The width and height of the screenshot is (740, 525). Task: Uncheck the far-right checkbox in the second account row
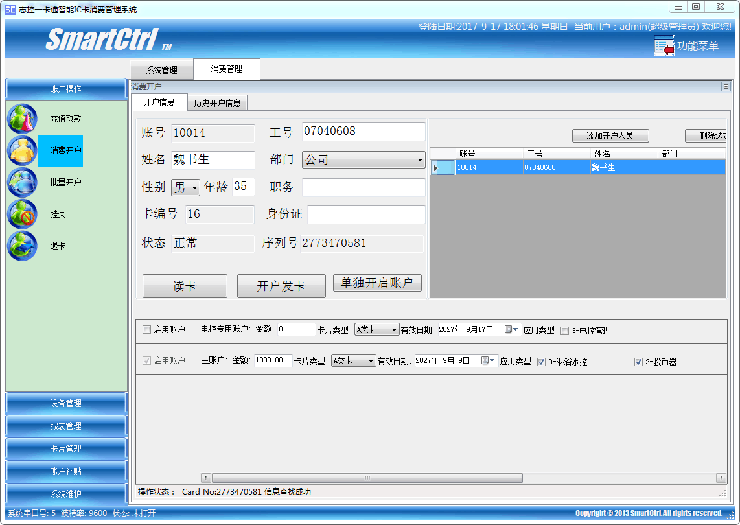tap(638, 361)
